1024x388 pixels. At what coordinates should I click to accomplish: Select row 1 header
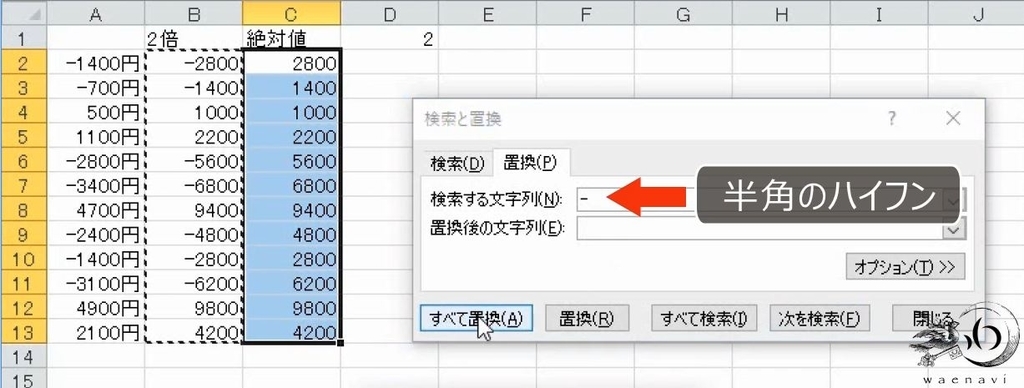[24, 38]
